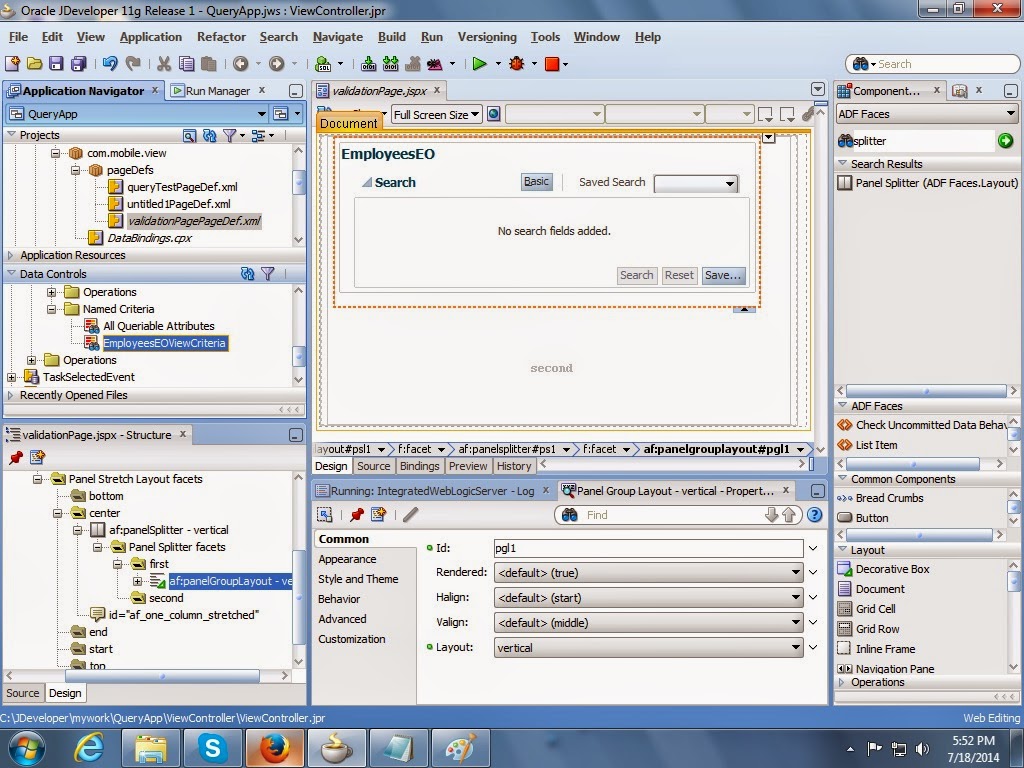Click the Save toolbar icon
The width and height of the screenshot is (1024, 768).
tap(56, 63)
